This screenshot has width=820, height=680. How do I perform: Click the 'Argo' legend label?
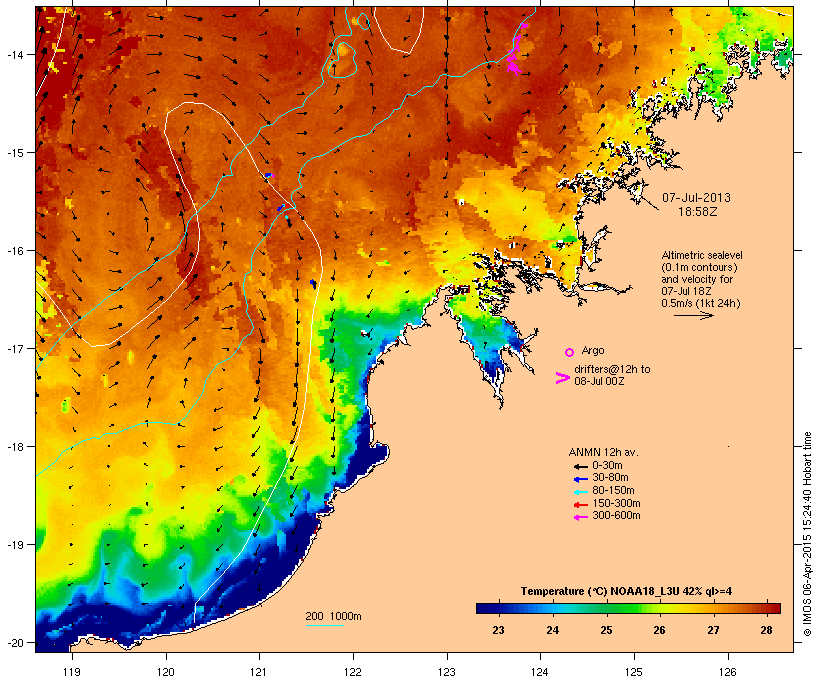pyautogui.click(x=593, y=350)
